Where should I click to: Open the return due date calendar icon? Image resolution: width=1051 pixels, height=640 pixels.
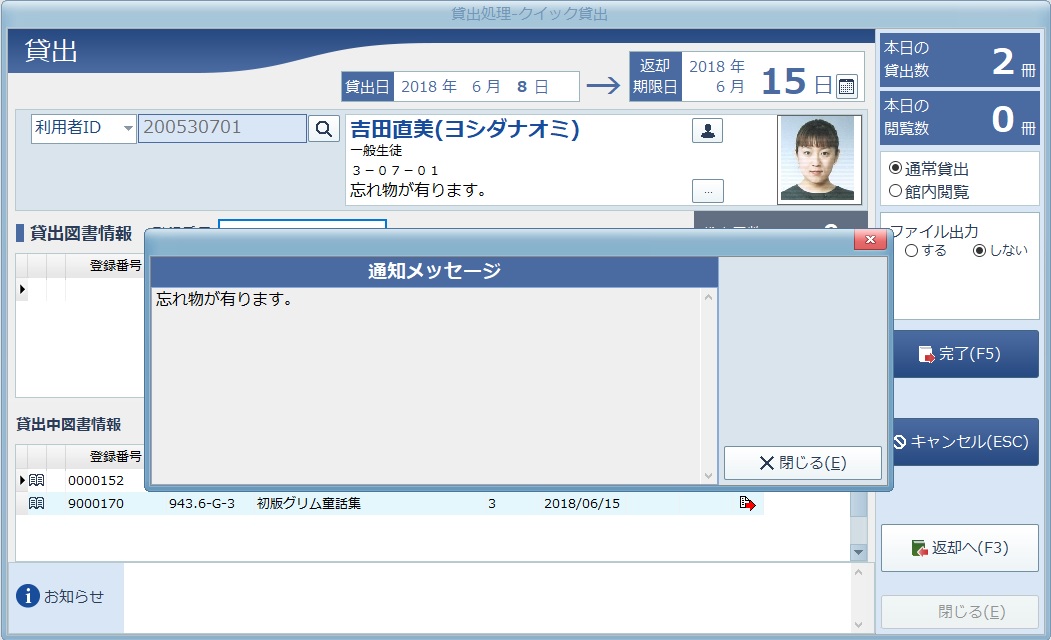coord(847,86)
